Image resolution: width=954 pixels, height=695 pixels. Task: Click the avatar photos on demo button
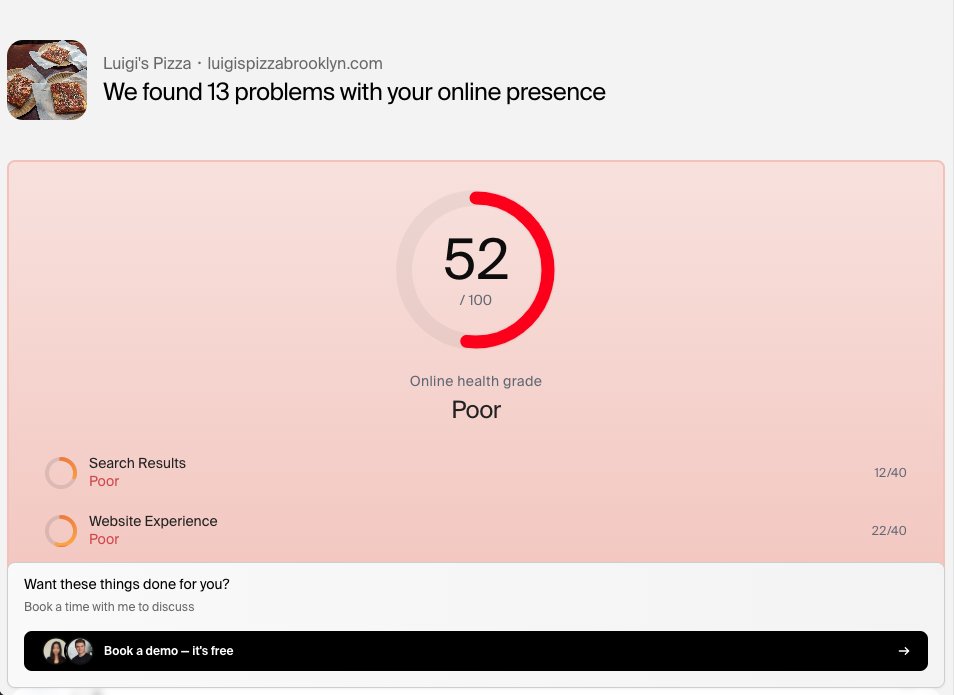tap(68, 651)
